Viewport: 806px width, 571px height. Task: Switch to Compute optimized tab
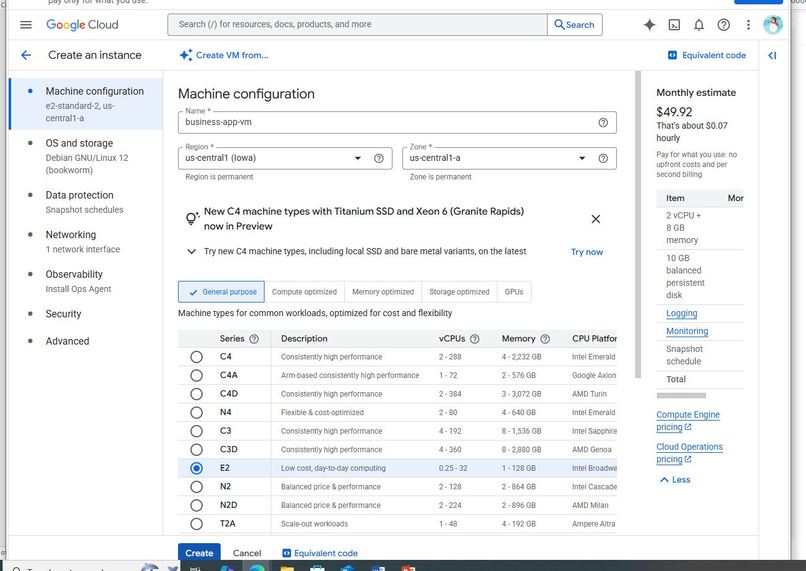click(x=304, y=291)
